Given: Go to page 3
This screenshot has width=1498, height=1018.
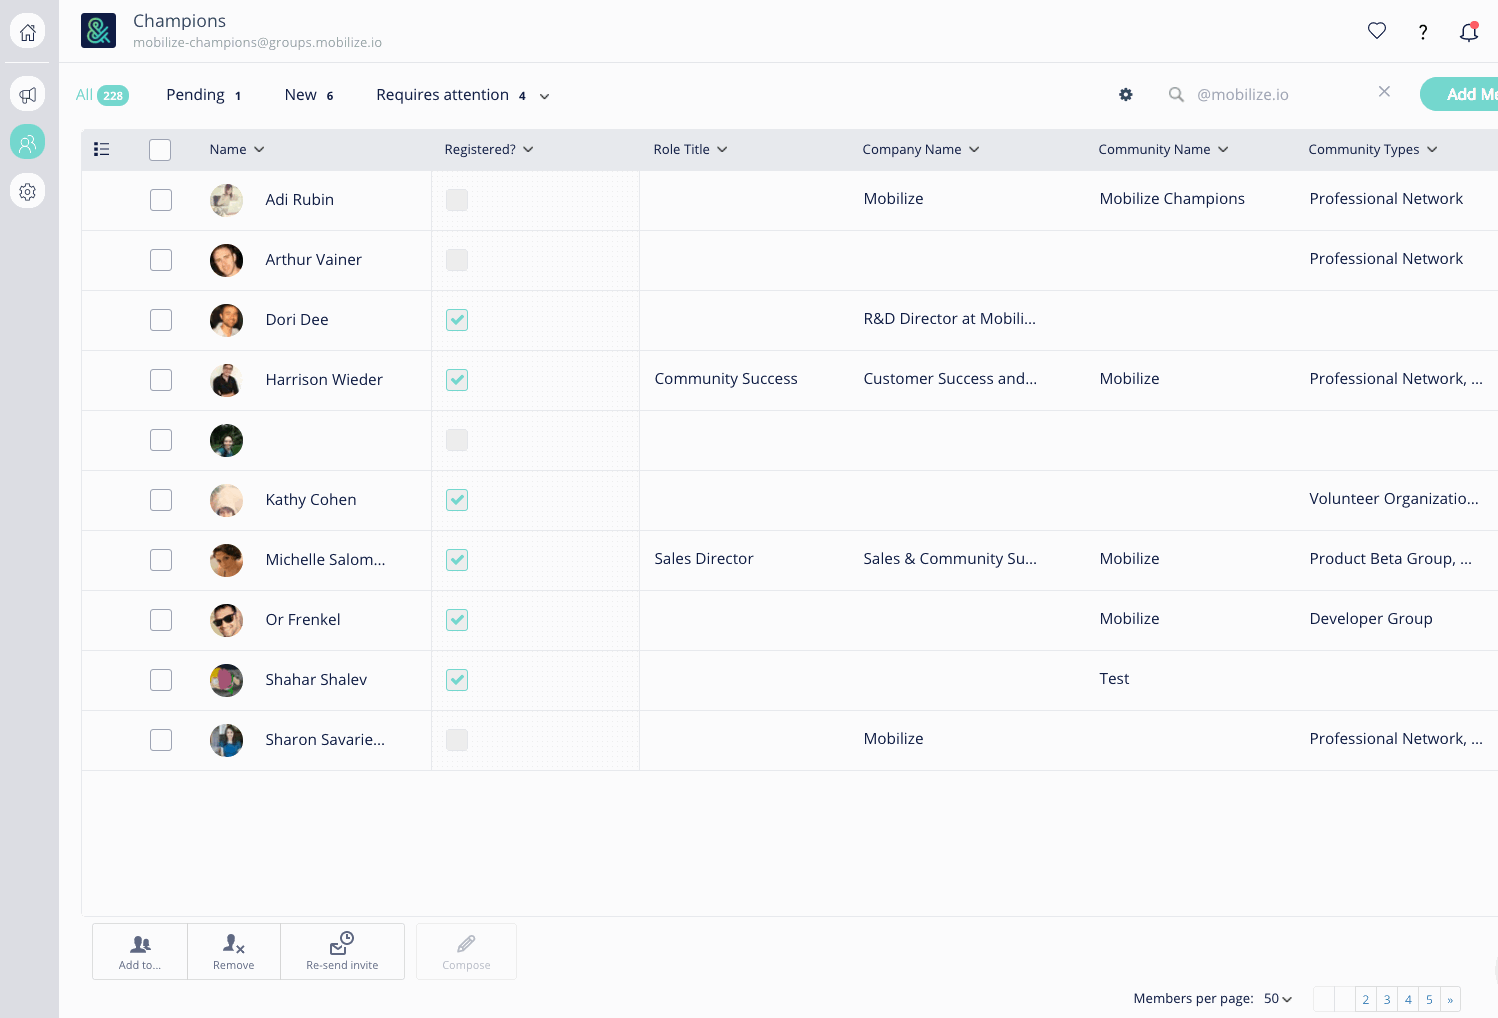Looking at the screenshot, I should 1387,999.
